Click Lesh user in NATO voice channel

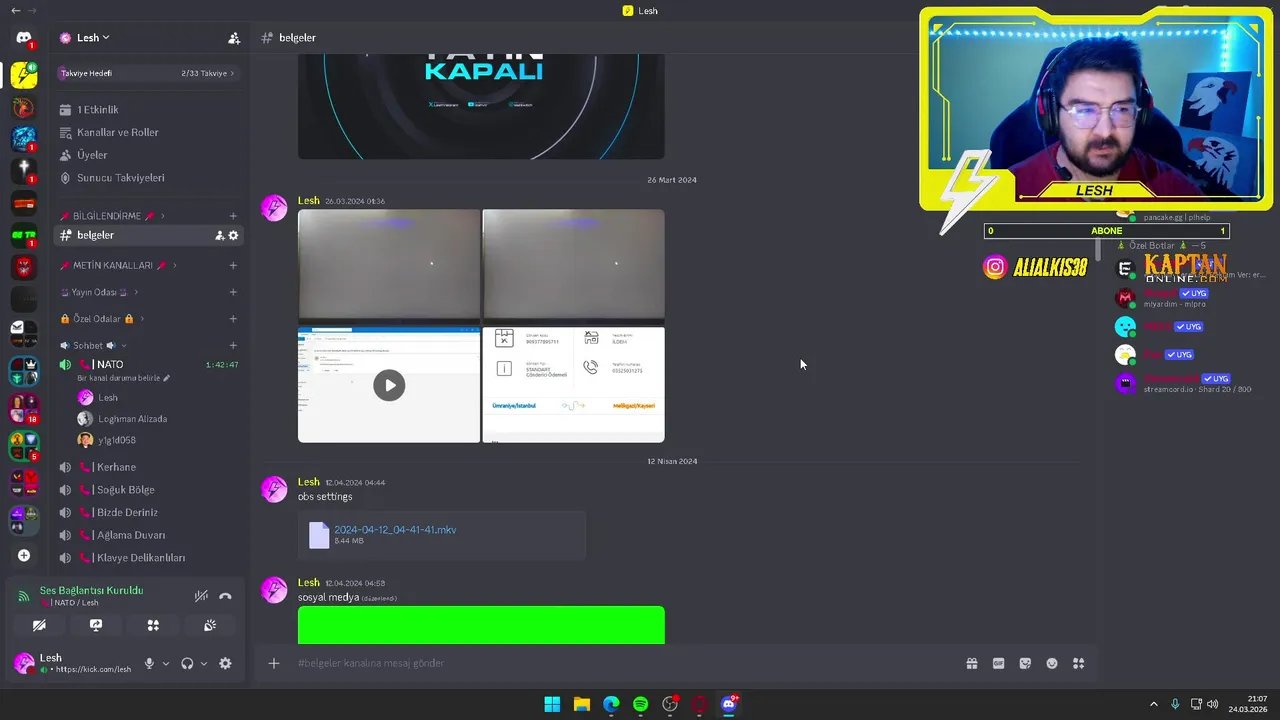tap(97, 398)
